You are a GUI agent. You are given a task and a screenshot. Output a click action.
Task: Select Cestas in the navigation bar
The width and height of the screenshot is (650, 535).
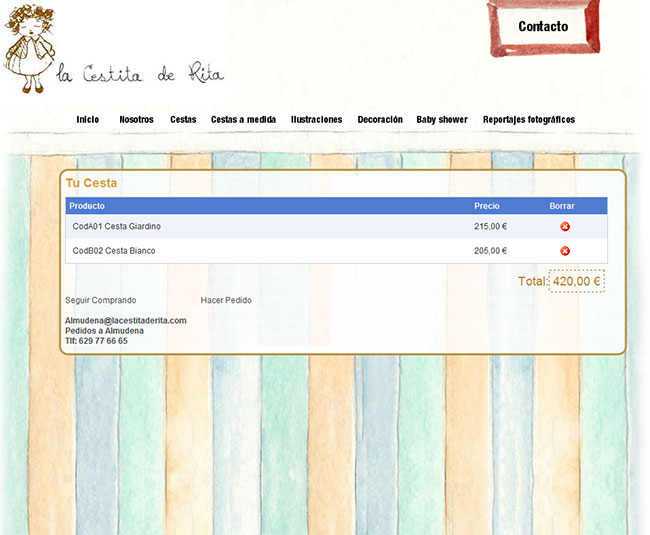click(x=183, y=120)
